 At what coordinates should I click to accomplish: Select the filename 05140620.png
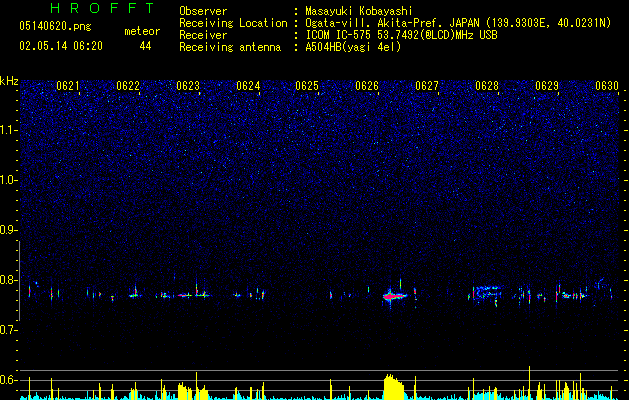coord(55,26)
